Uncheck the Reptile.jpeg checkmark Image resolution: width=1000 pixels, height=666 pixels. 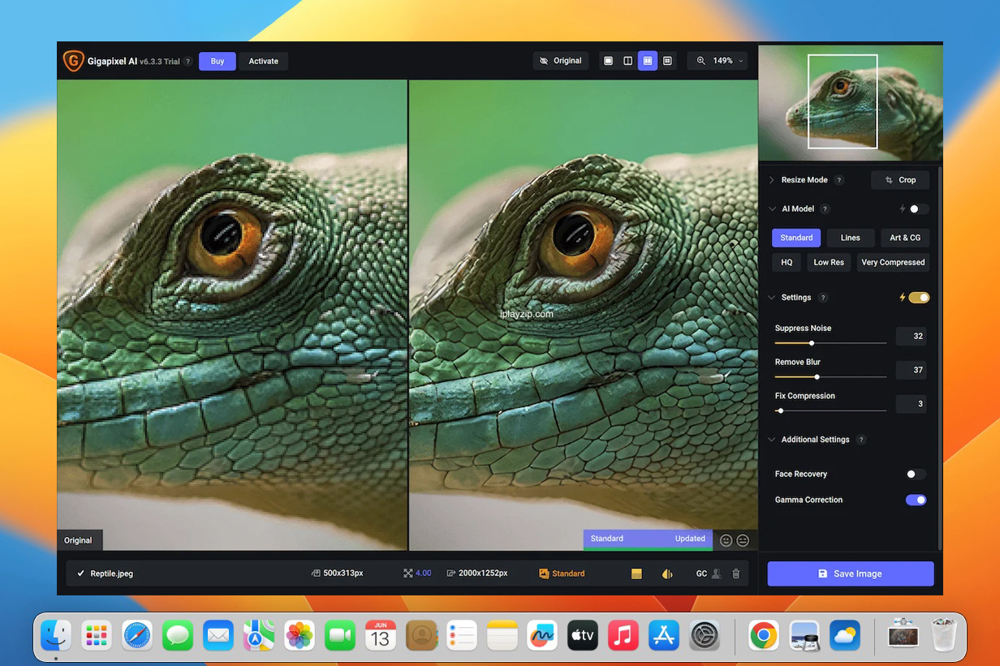(80, 574)
